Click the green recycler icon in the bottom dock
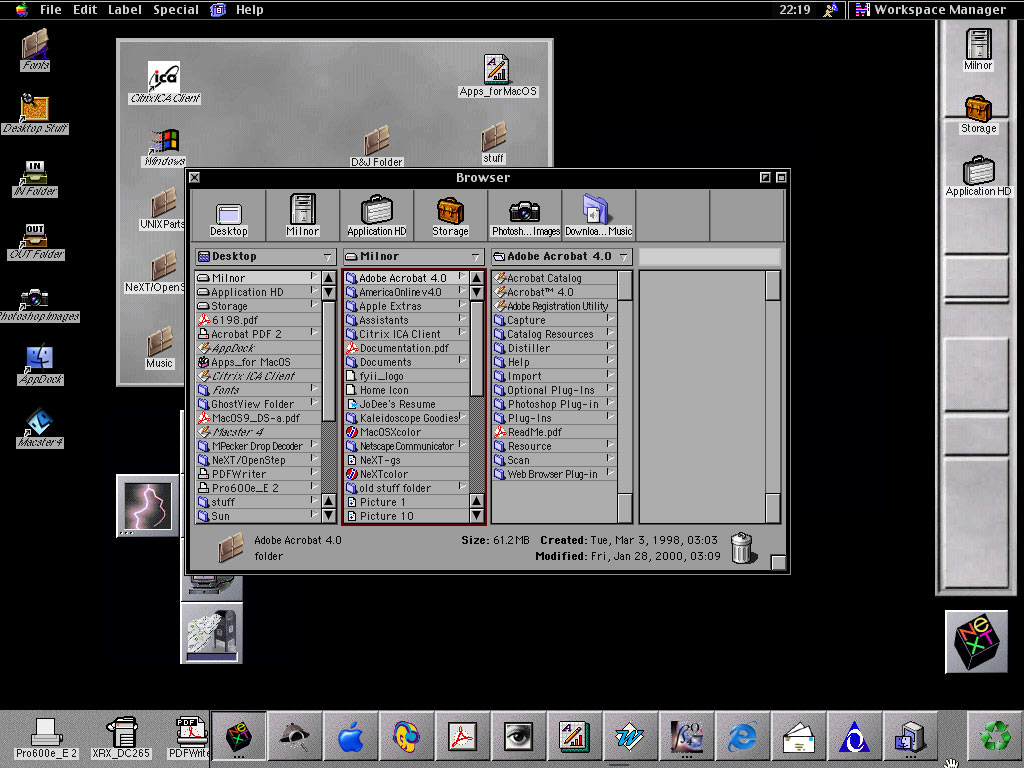Viewport: 1024px width, 768px height. (x=995, y=737)
